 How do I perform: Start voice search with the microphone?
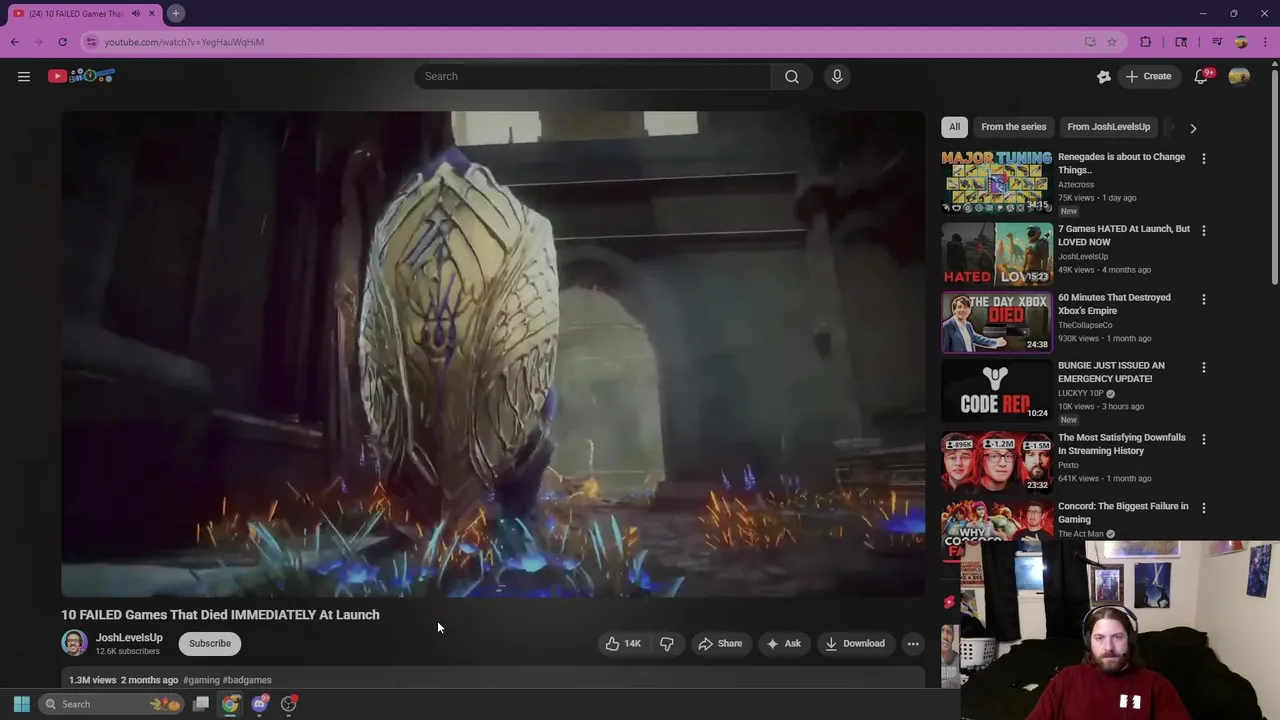[837, 76]
